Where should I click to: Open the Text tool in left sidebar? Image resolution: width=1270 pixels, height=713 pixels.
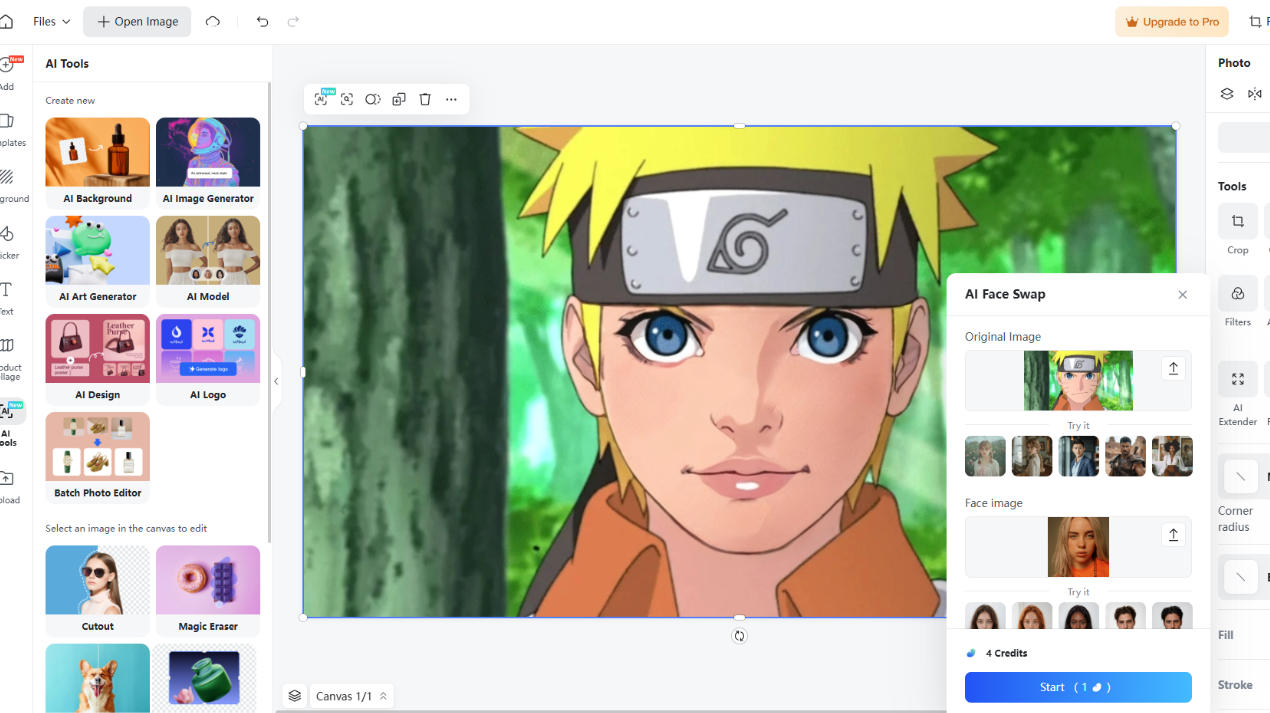coord(7,297)
